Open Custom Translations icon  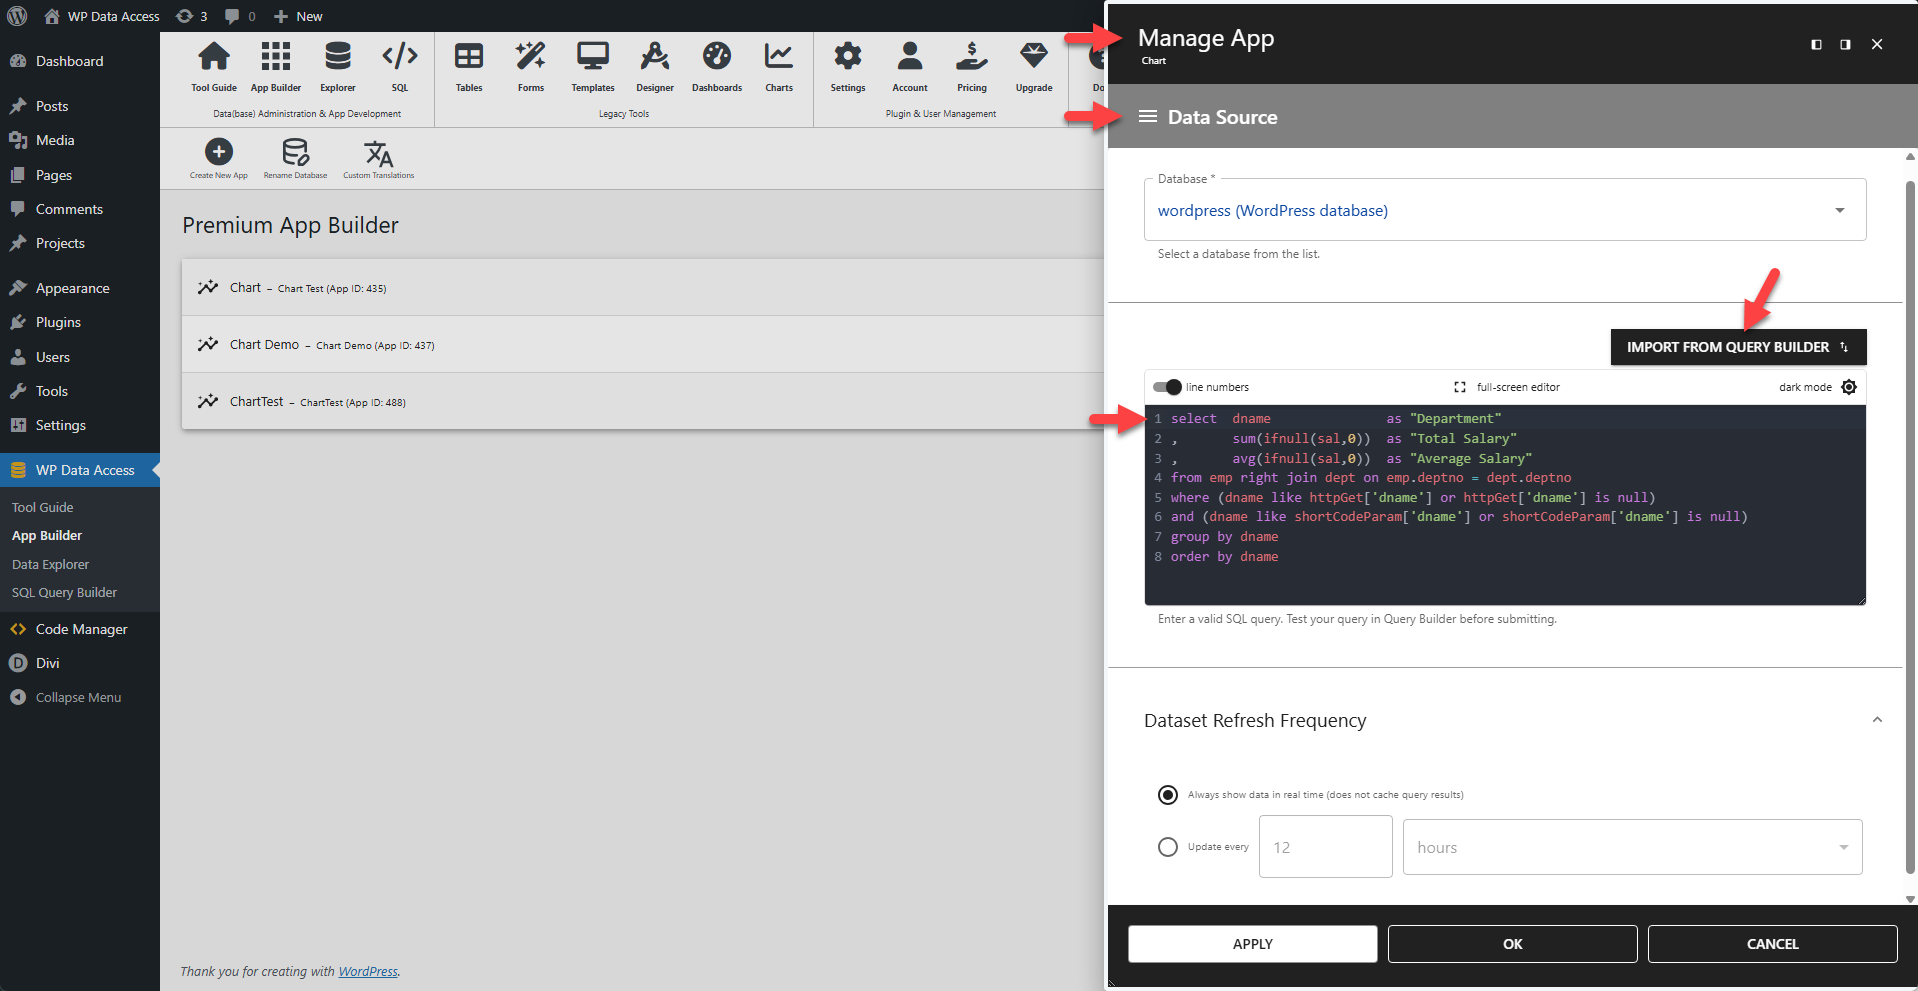[378, 153]
